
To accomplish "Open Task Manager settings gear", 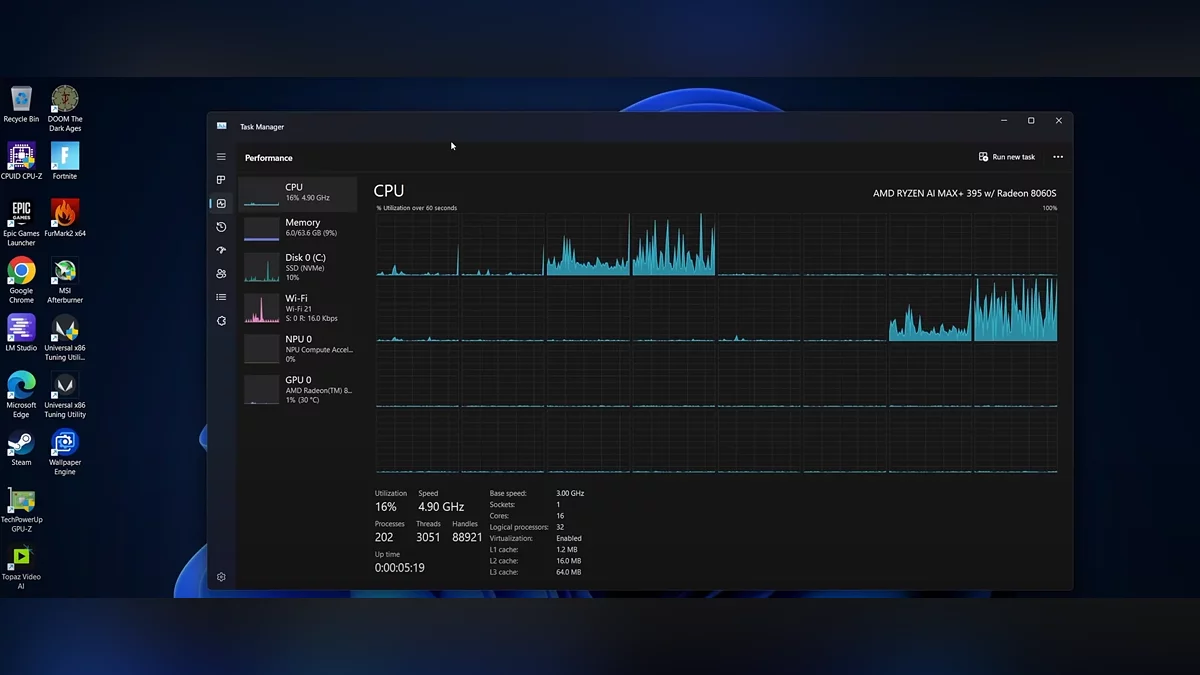I will point(221,577).
